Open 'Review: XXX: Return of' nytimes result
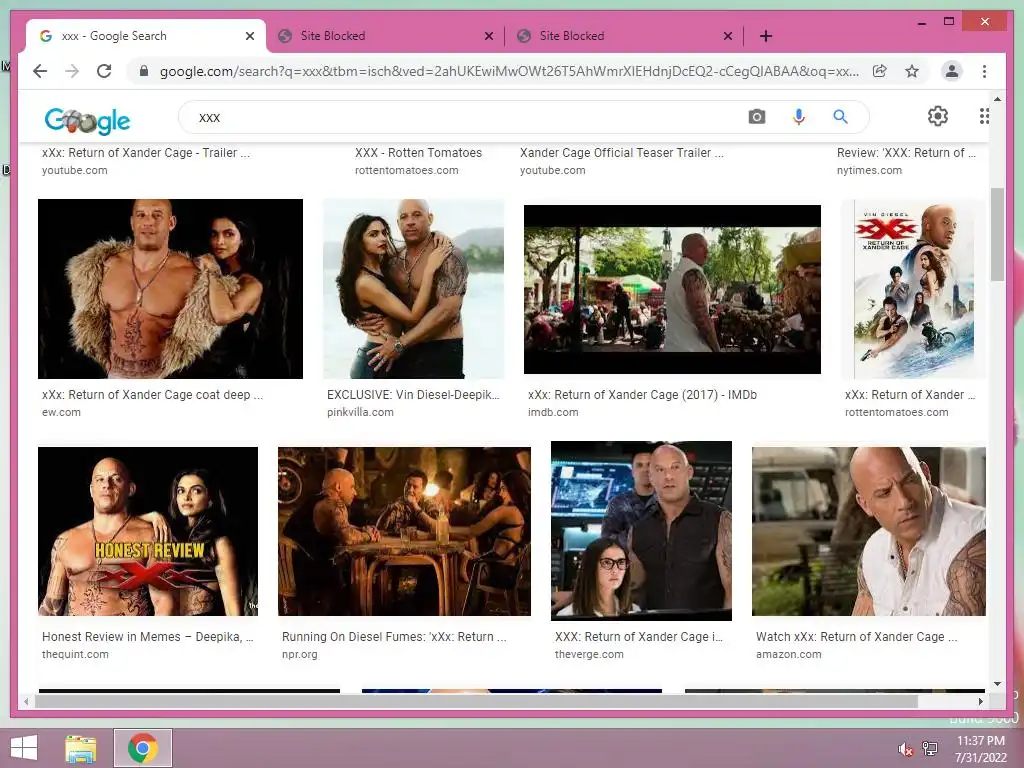This screenshot has width=1024, height=768. tap(906, 153)
